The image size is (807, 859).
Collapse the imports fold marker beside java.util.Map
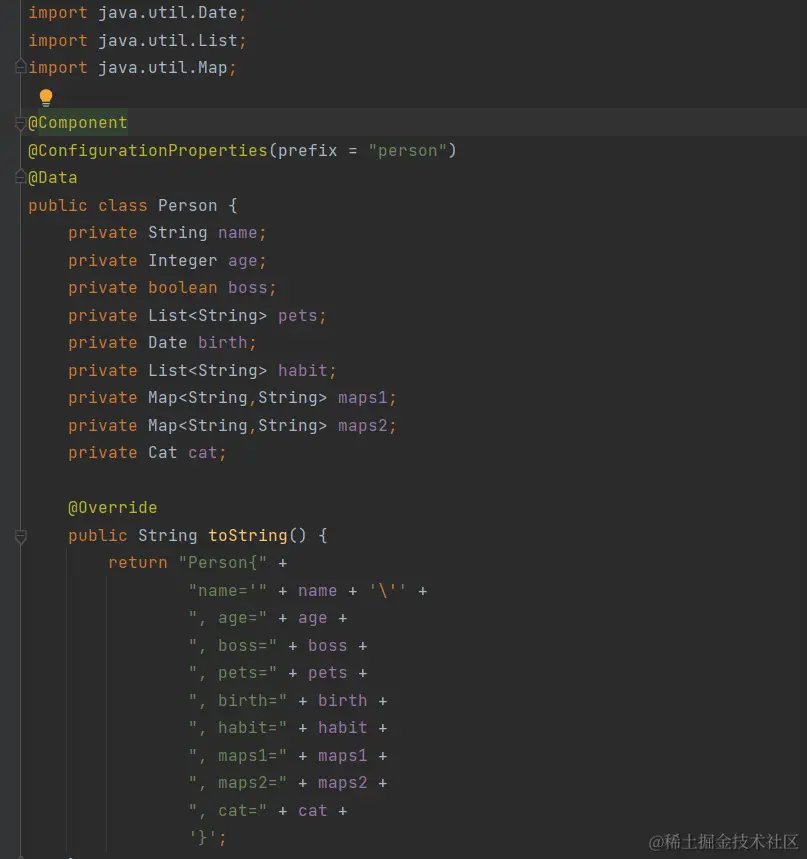[21, 67]
